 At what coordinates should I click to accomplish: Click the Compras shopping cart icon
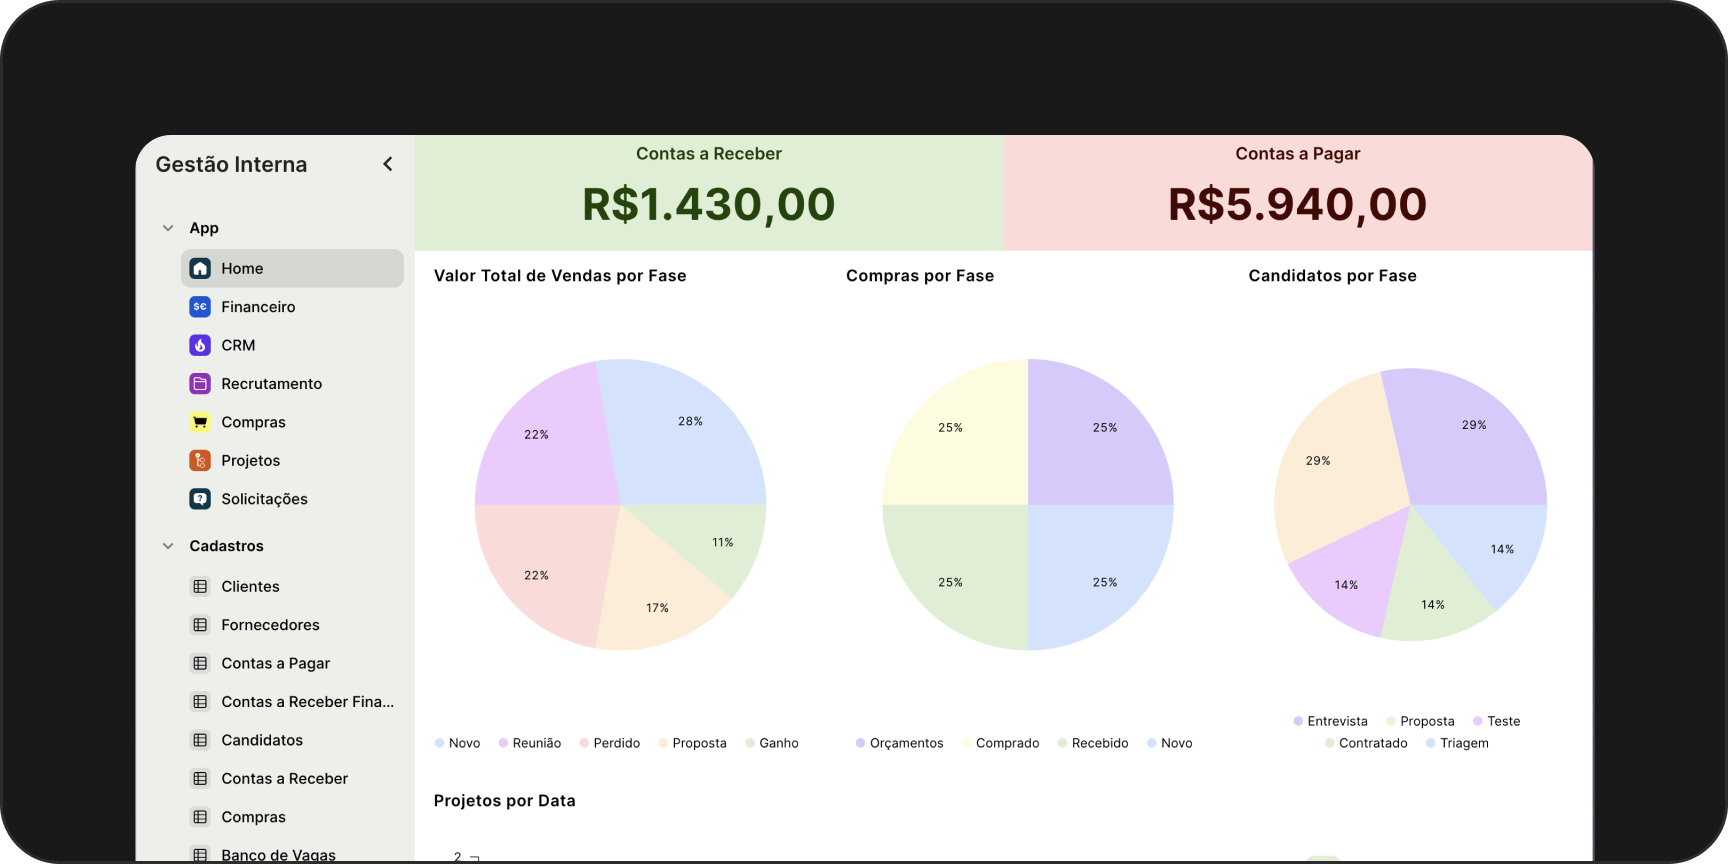(200, 422)
